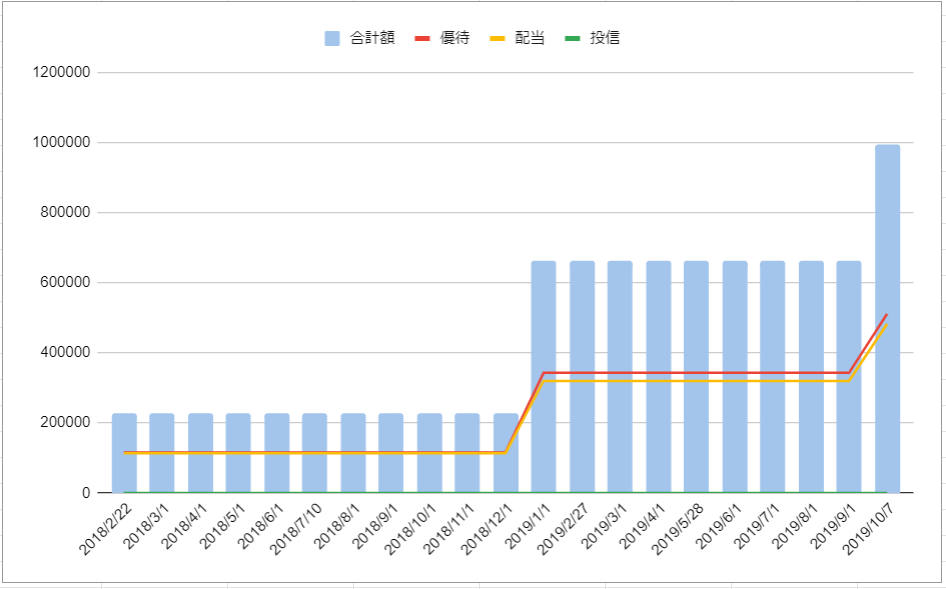
Task: Click the 2018/12/1 date label
Action: (x=487, y=529)
